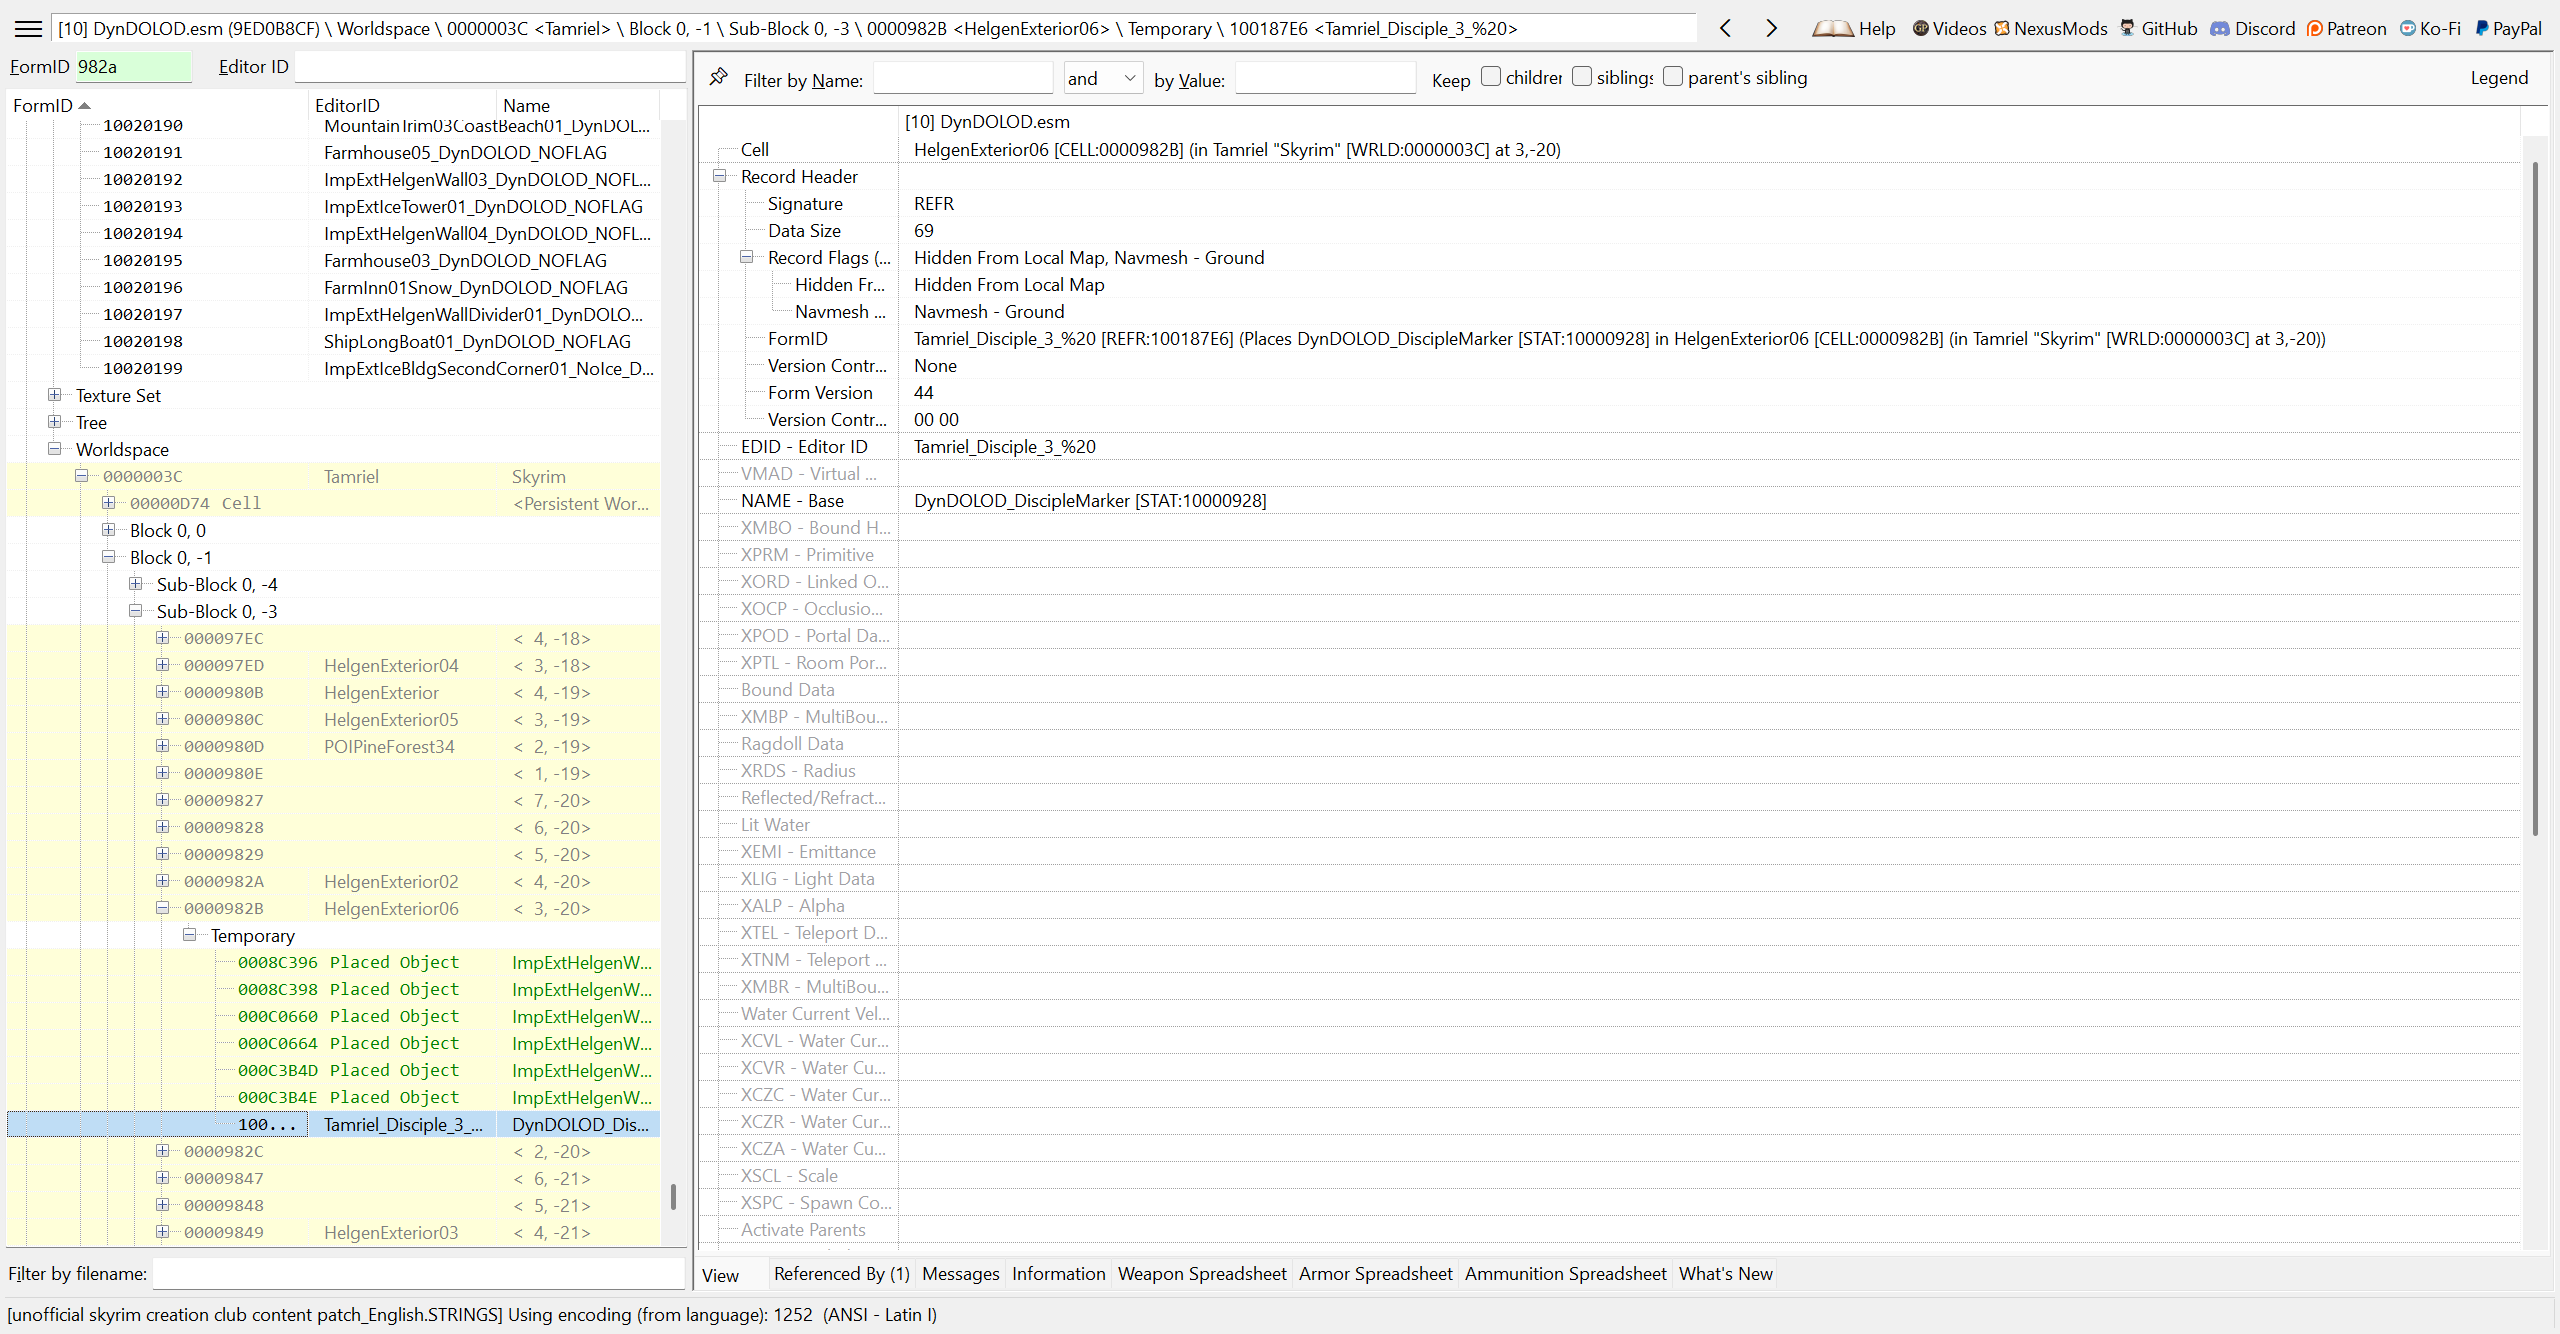Switch to the Messages tab
This screenshot has height=1334, width=2560.
click(960, 1273)
